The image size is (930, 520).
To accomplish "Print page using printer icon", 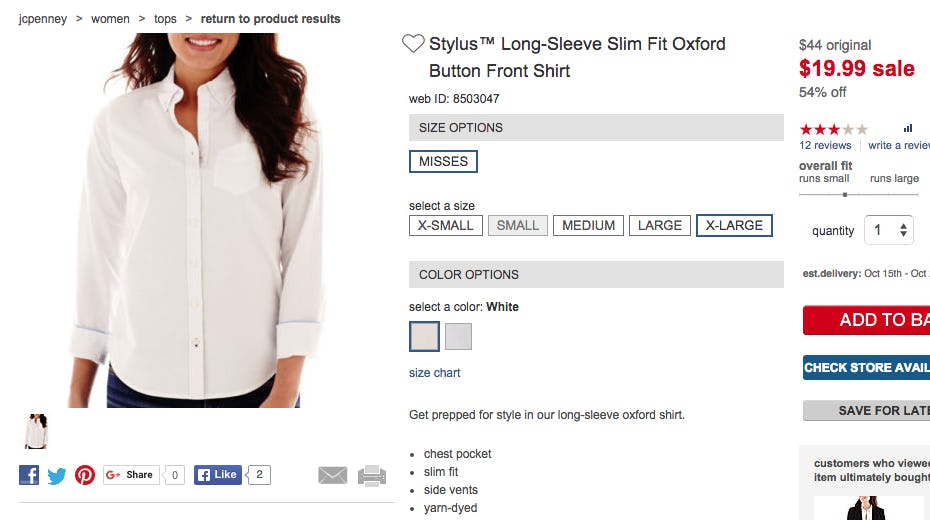I will pyautogui.click(x=372, y=475).
